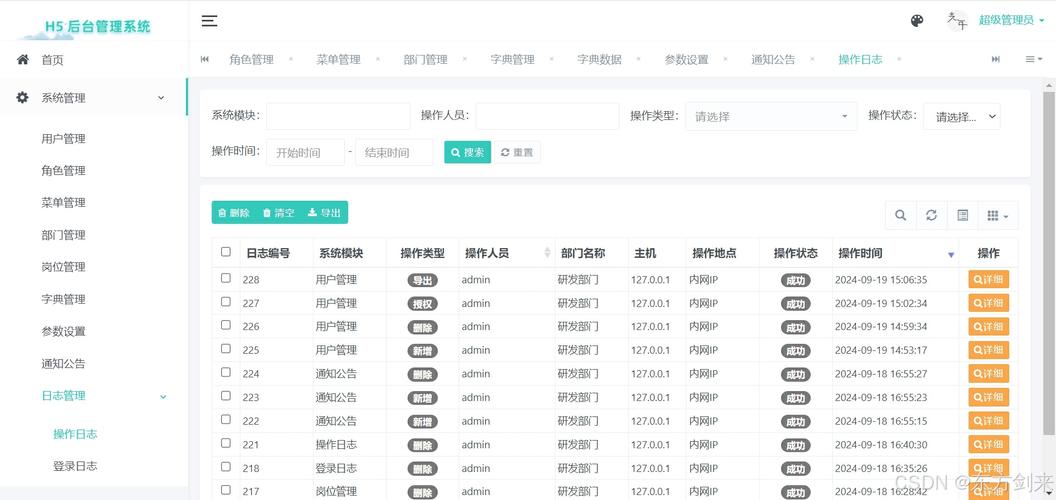This screenshot has height=500, width=1056.
Task: Open 详细 for log 228
Action: click(989, 280)
